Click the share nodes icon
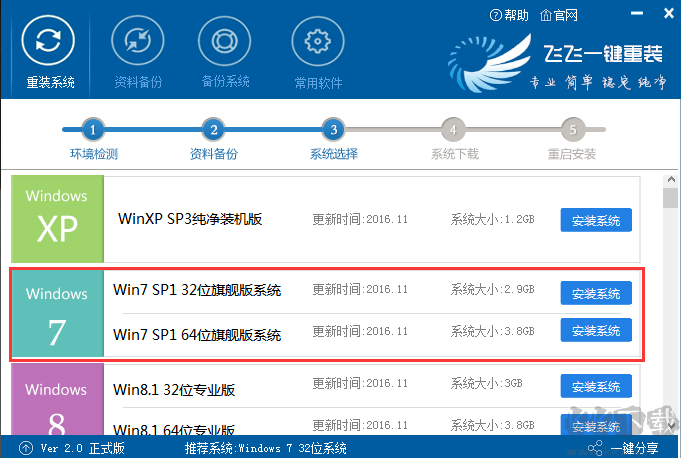The image size is (681, 458). [x=595, y=448]
